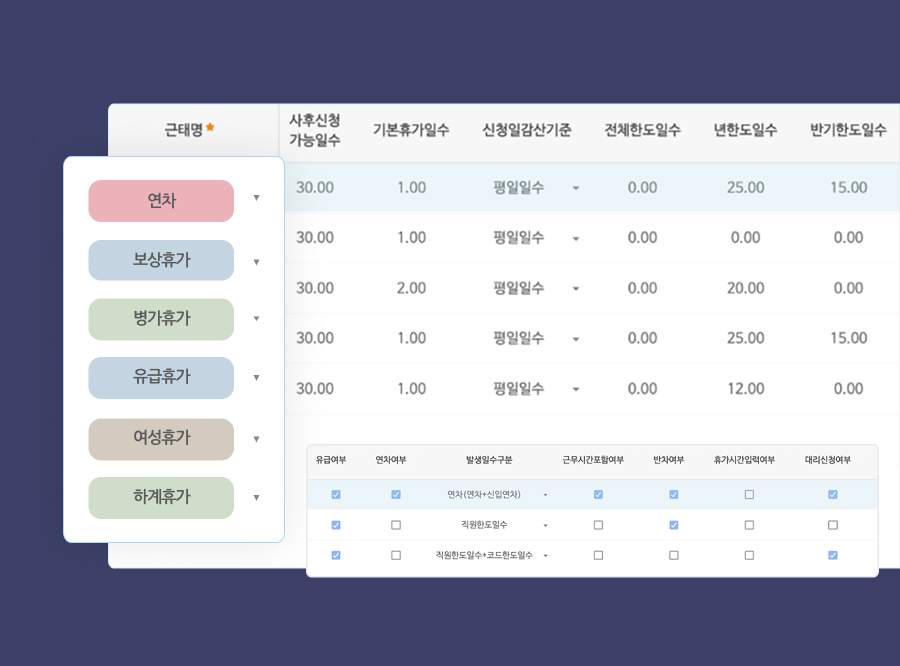Image resolution: width=900 pixels, height=666 pixels.
Task: Check 근무시간포함여부 in the third row
Action: [x=597, y=554]
